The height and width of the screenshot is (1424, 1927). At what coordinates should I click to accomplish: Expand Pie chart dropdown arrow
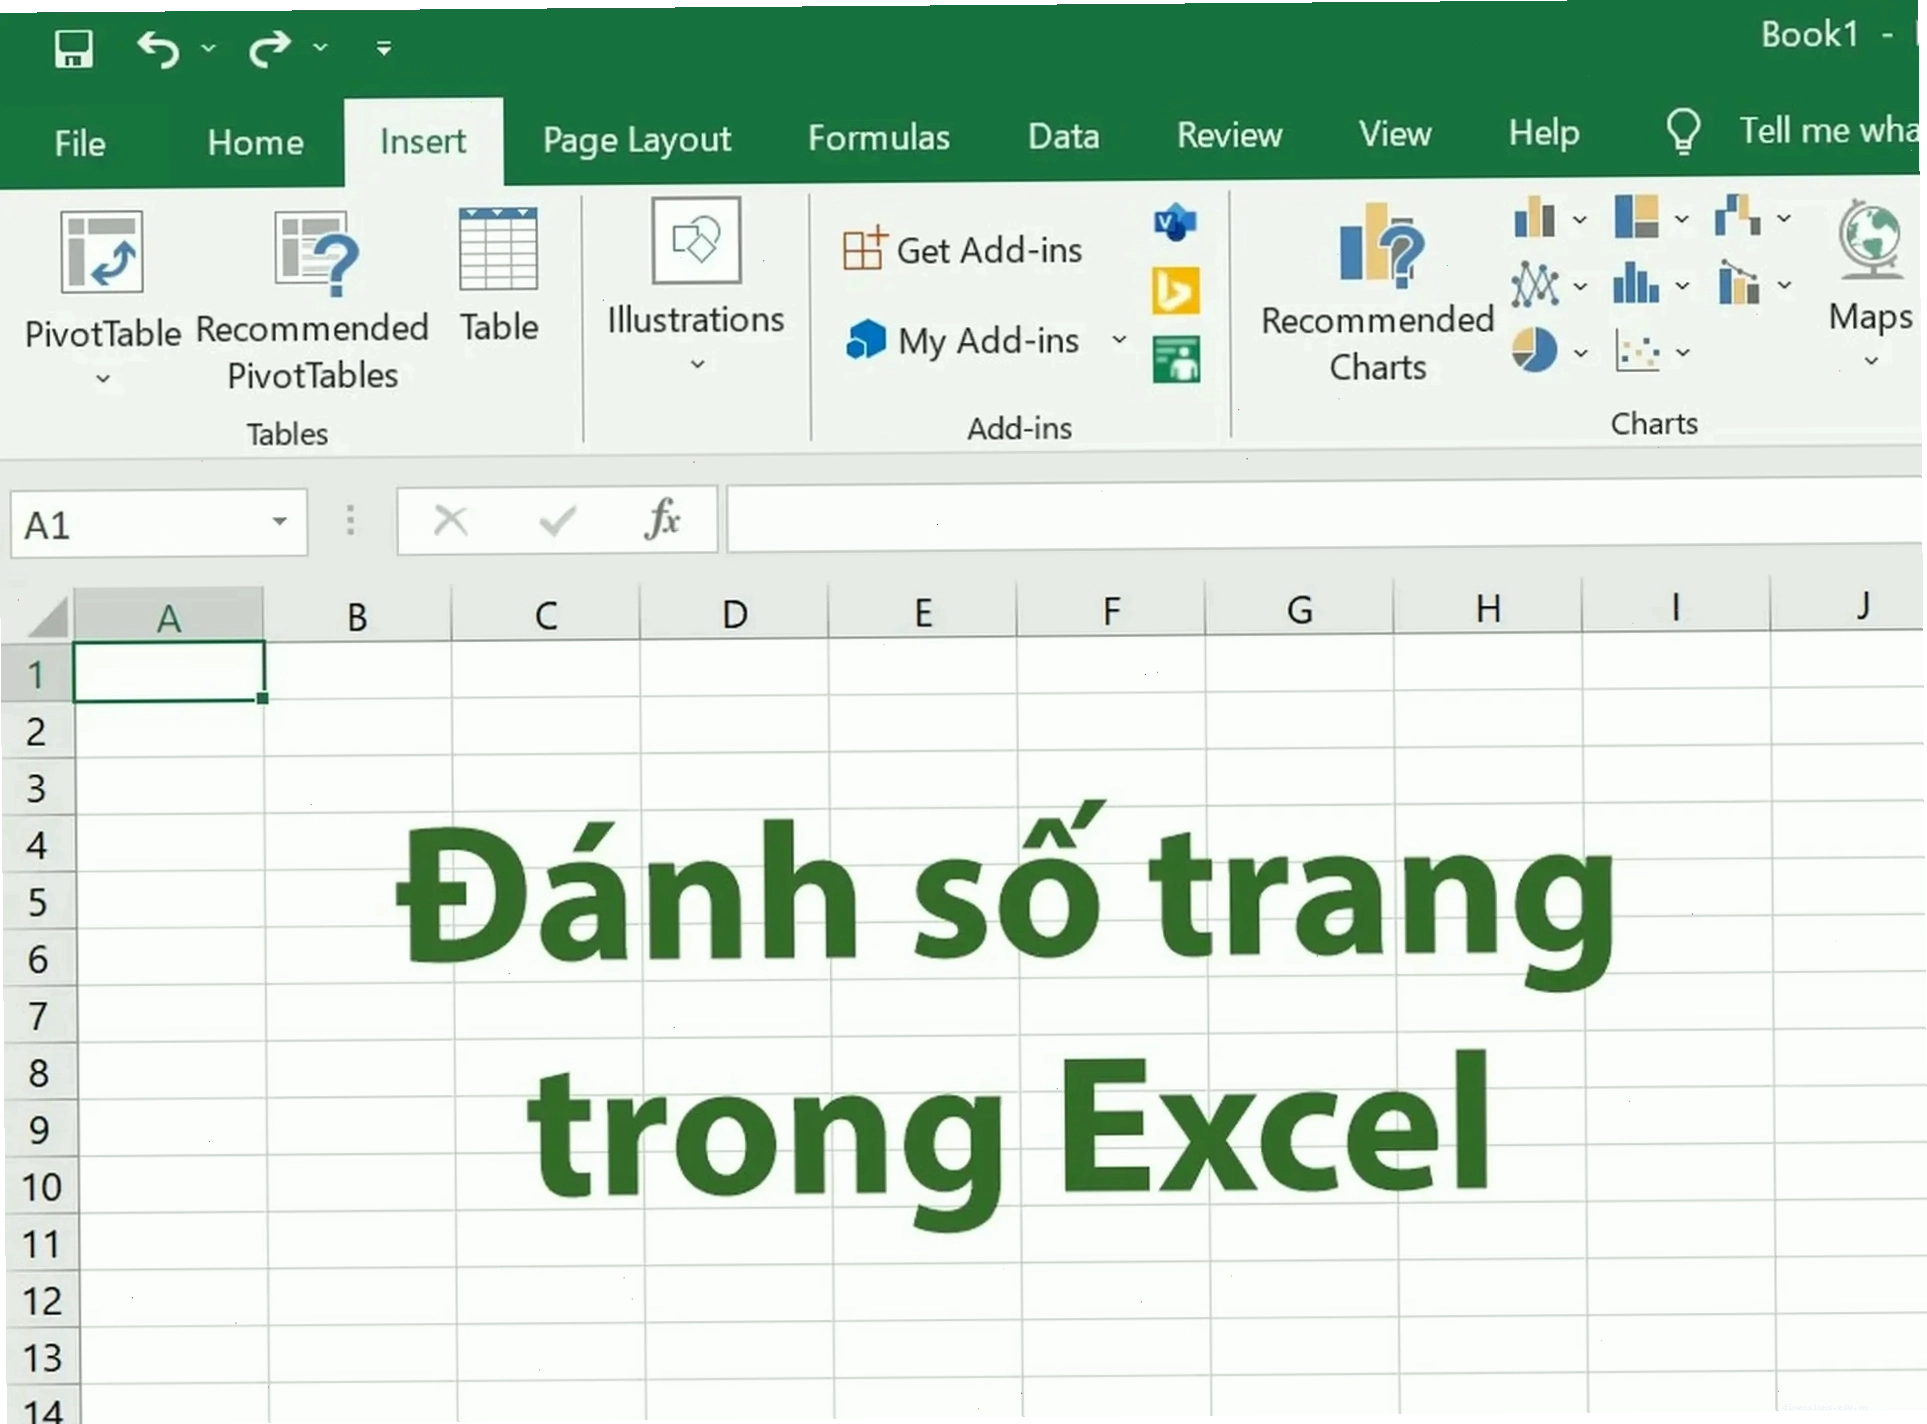pyautogui.click(x=1580, y=353)
